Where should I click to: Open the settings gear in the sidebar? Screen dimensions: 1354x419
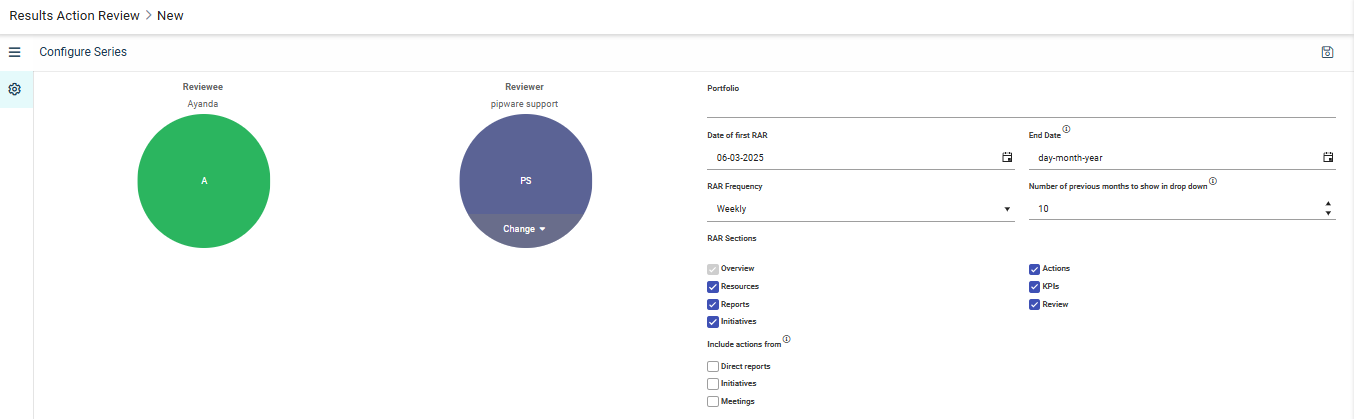(15, 89)
